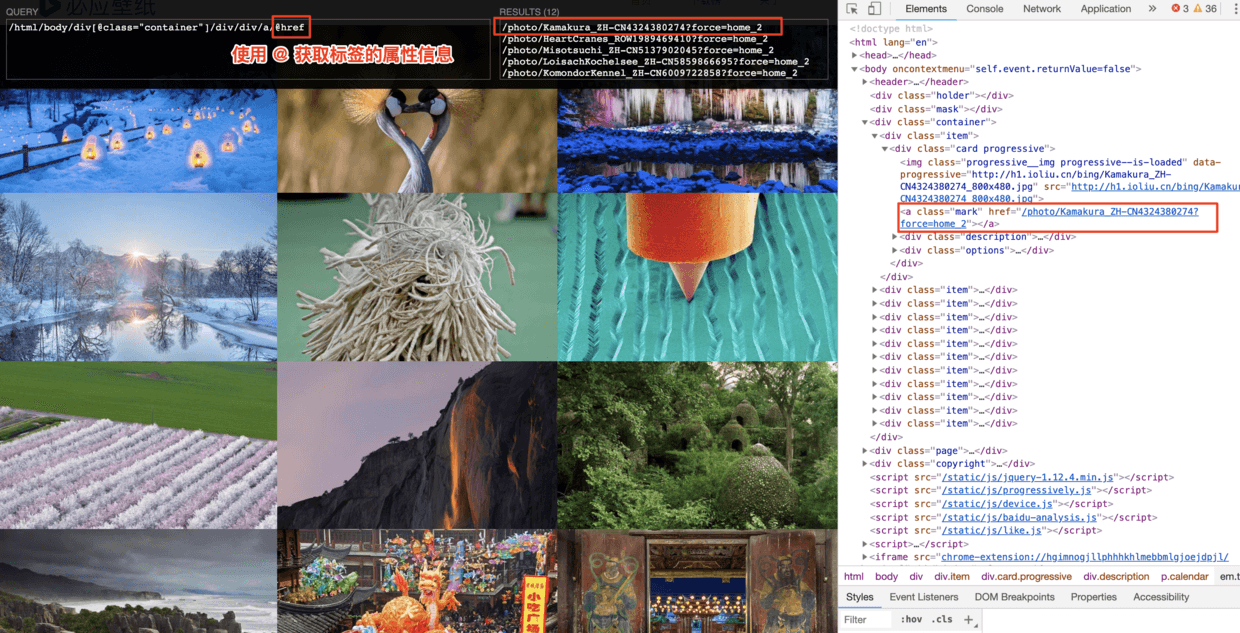Expand the div class options node

pos(895,250)
